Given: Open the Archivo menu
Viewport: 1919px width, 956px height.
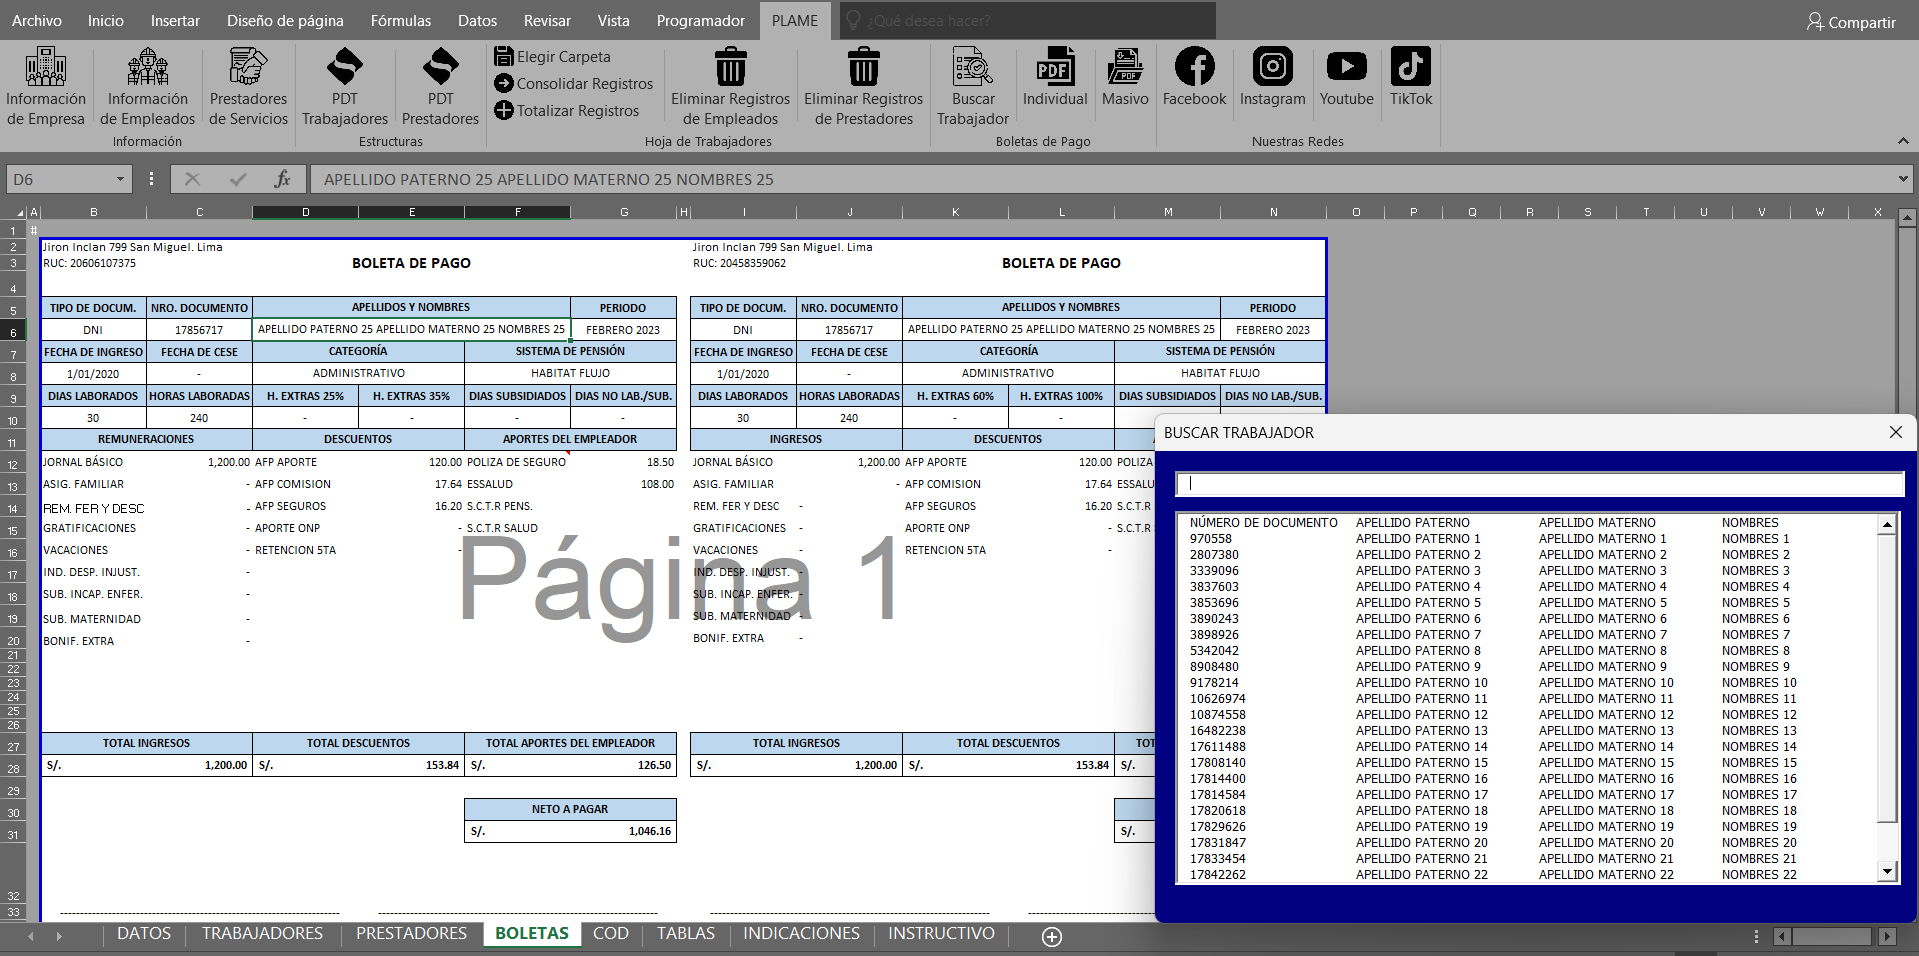Looking at the screenshot, I should click(37, 20).
